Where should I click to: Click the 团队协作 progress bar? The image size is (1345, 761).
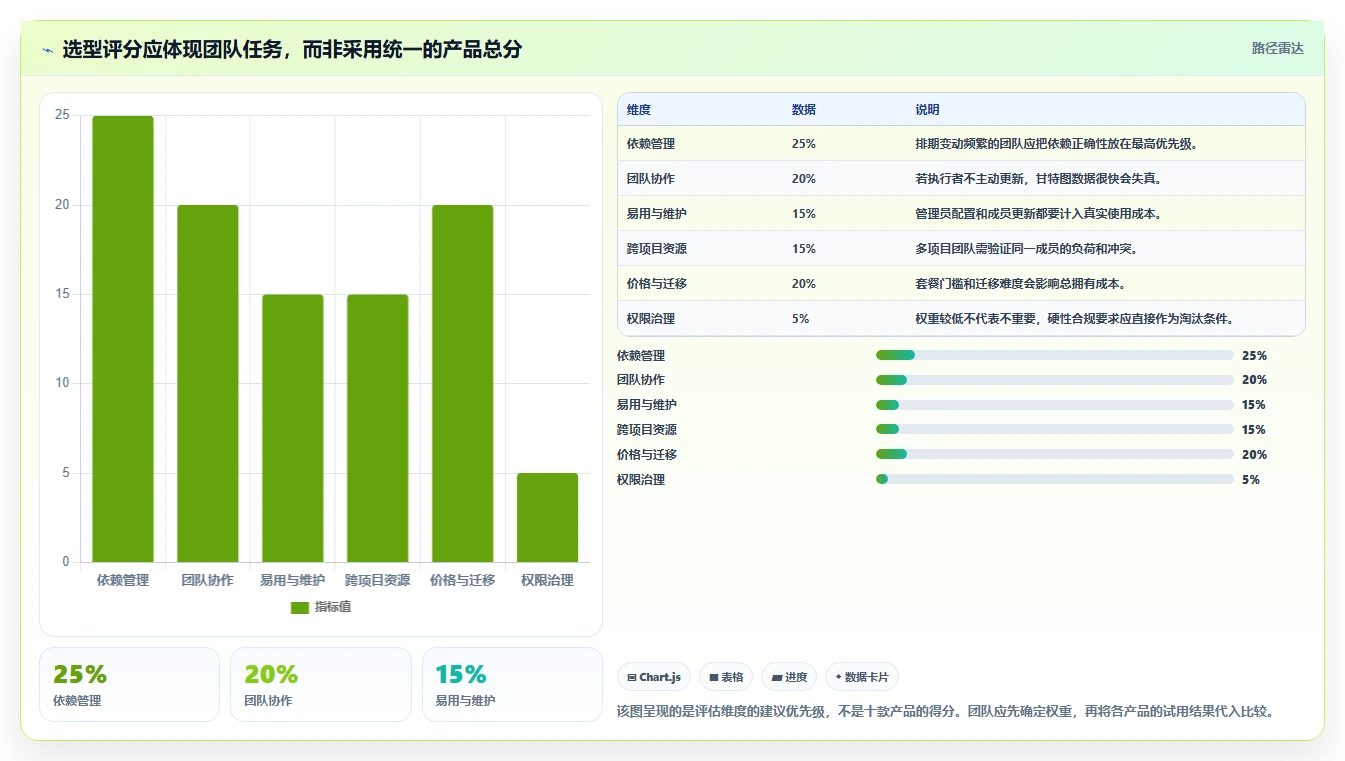[x=1055, y=380]
